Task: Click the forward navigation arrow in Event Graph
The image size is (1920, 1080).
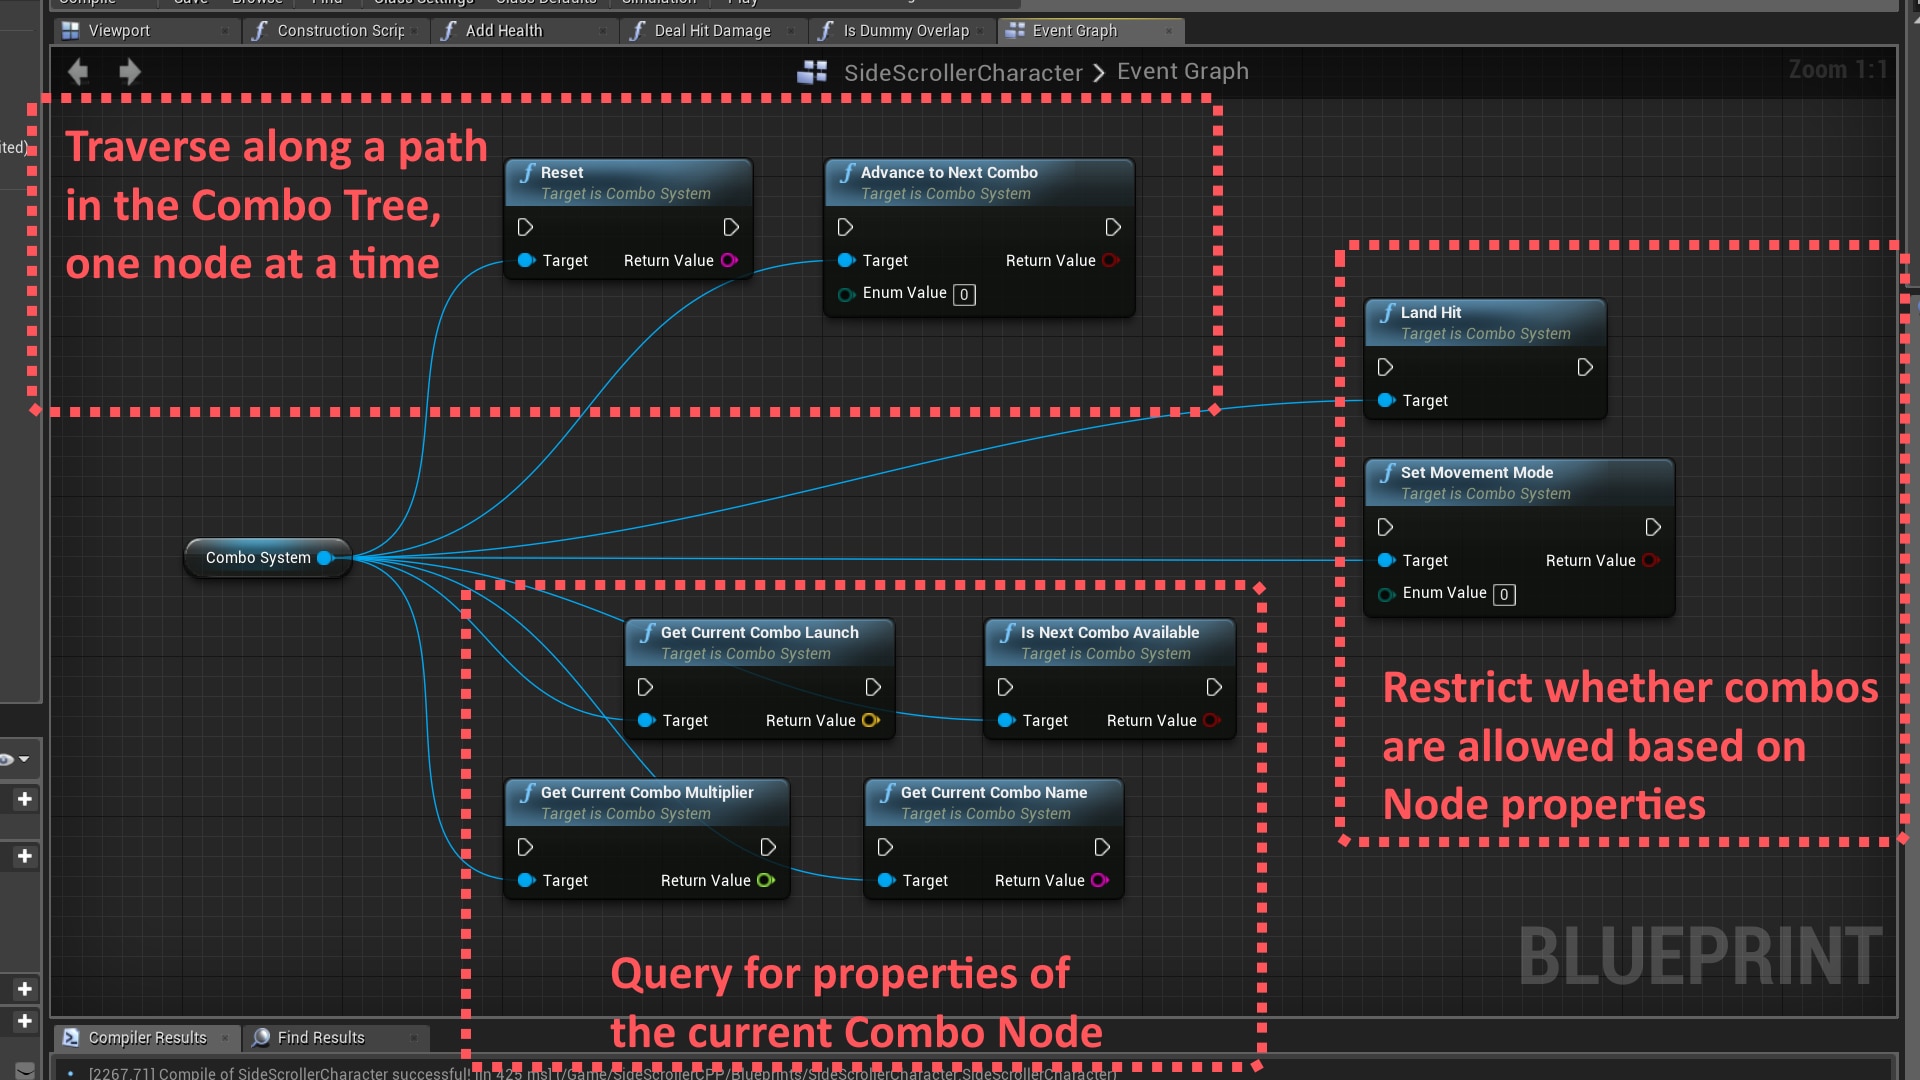Action: coord(130,71)
